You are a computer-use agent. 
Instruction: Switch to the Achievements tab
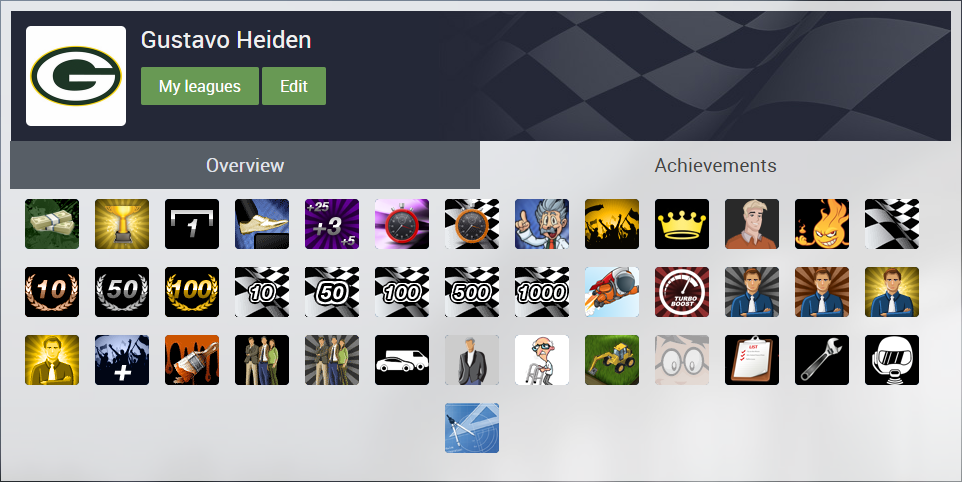(x=715, y=165)
